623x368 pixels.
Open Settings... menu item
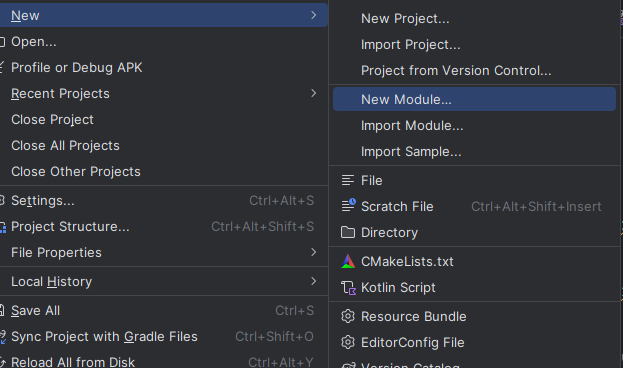click(163, 201)
